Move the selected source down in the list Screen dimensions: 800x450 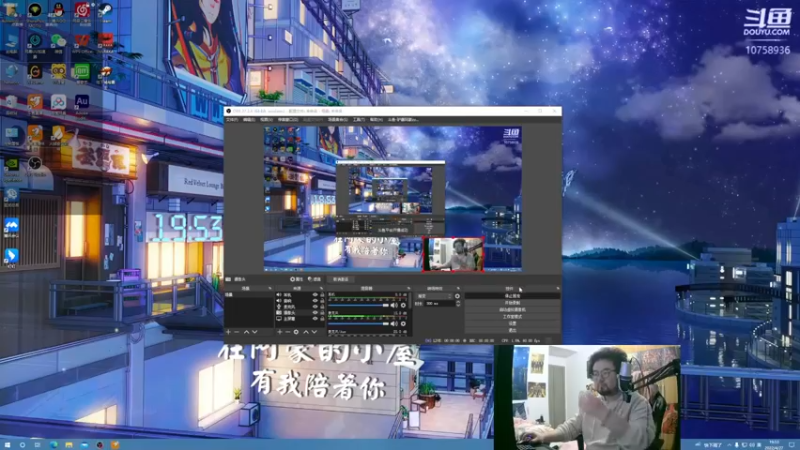[314, 332]
